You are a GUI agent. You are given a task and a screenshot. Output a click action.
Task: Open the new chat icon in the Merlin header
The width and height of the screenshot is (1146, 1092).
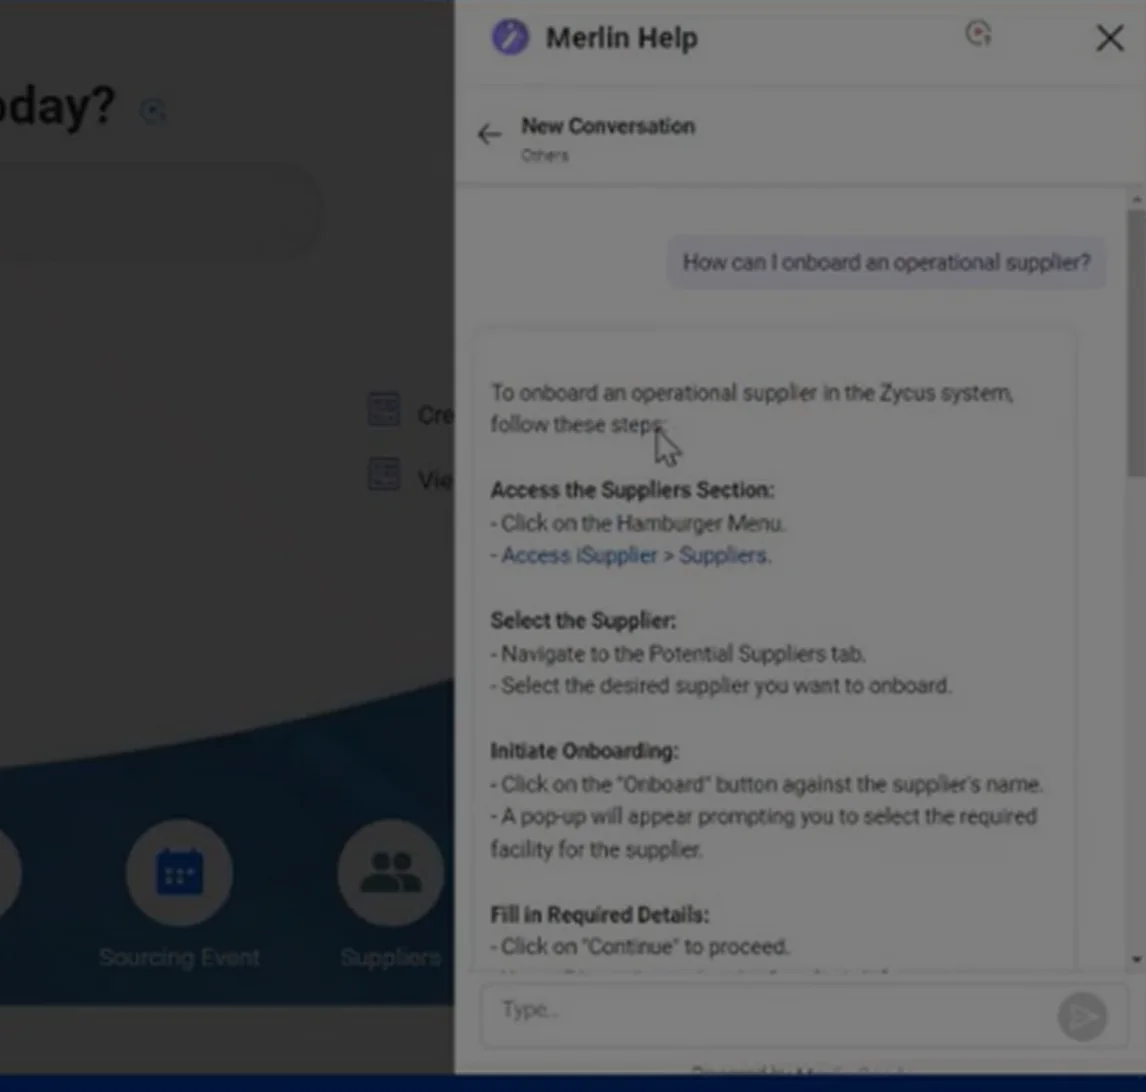[x=978, y=34]
